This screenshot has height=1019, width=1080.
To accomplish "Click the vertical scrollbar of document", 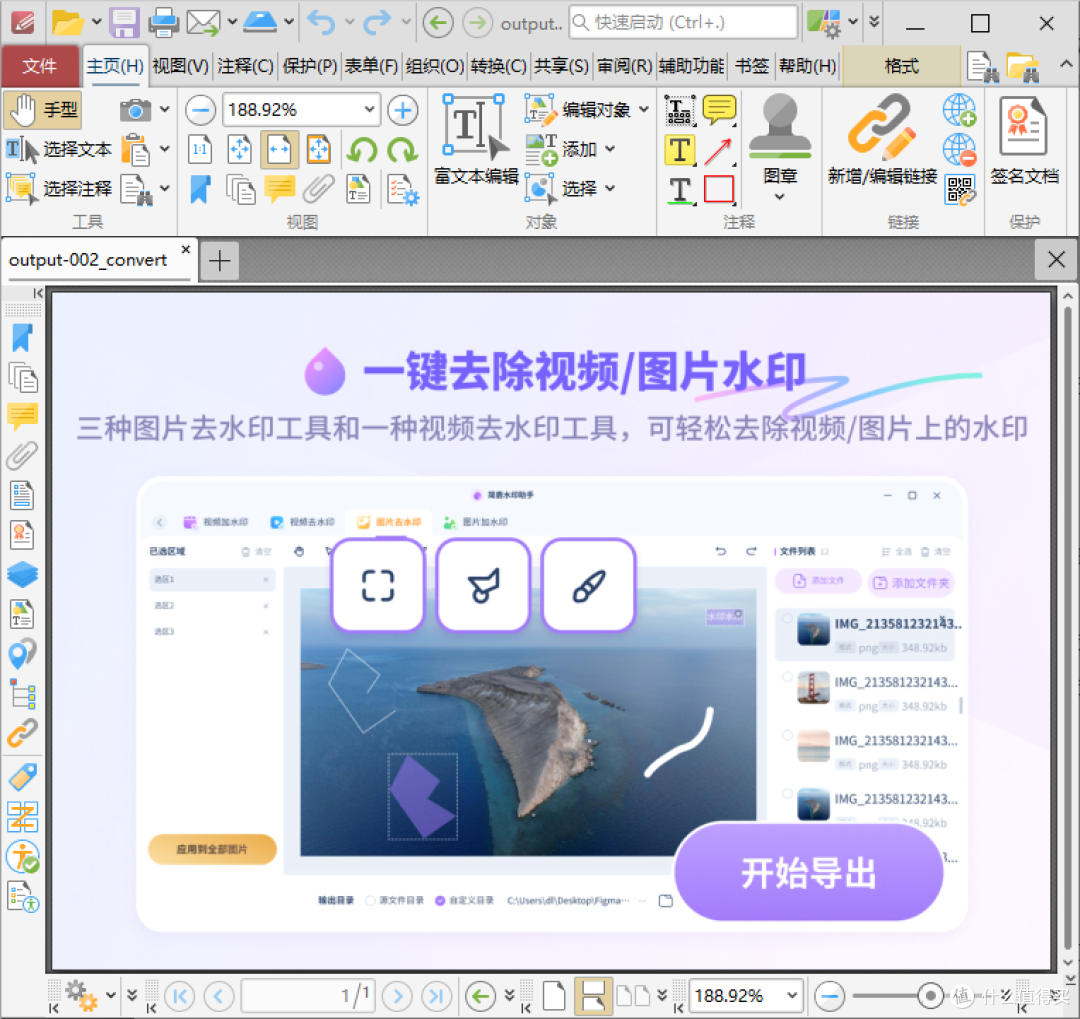I will click(1068, 627).
